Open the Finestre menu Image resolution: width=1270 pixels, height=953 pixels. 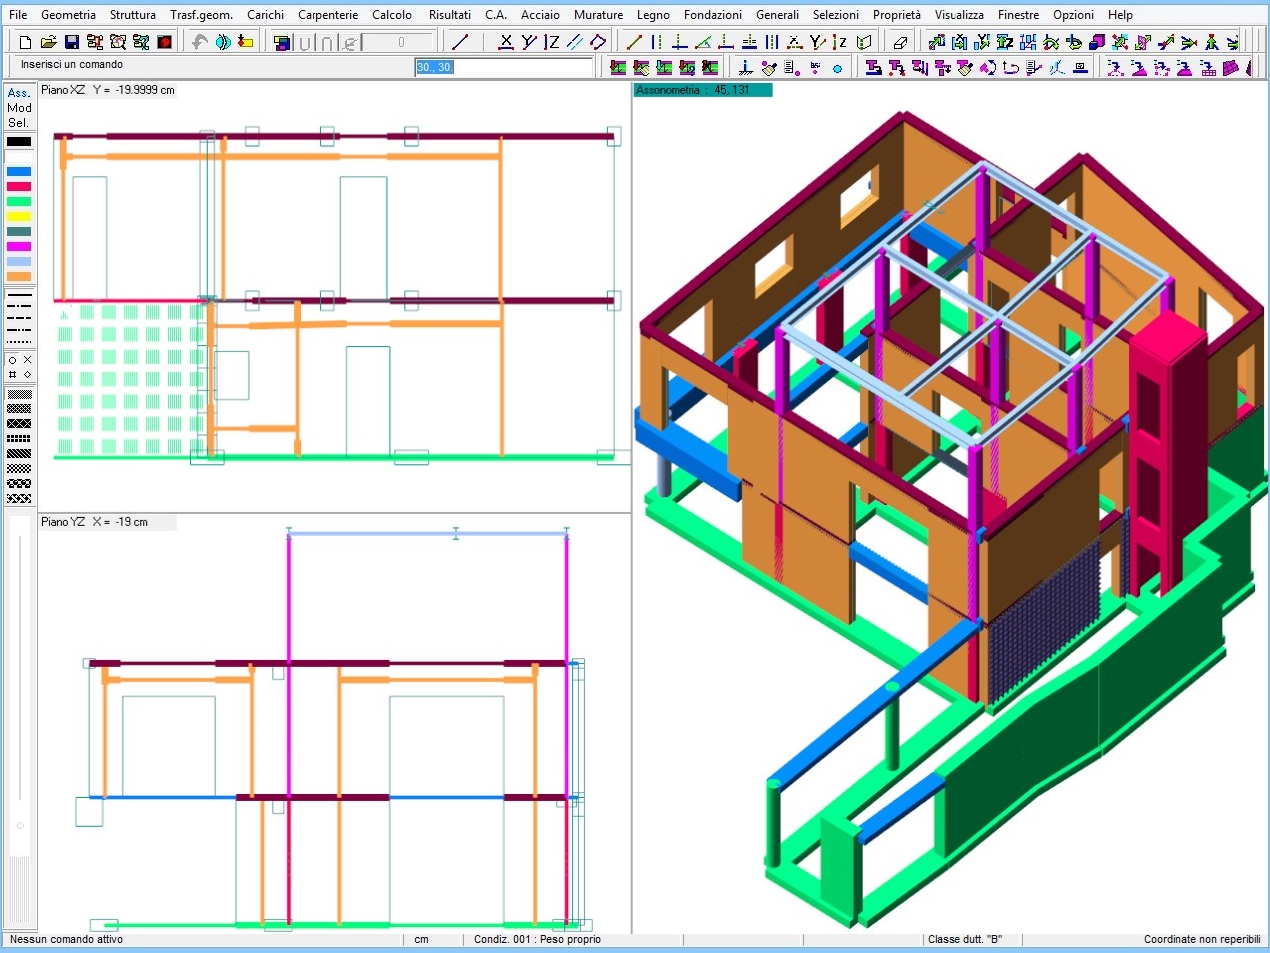tap(1018, 15)
